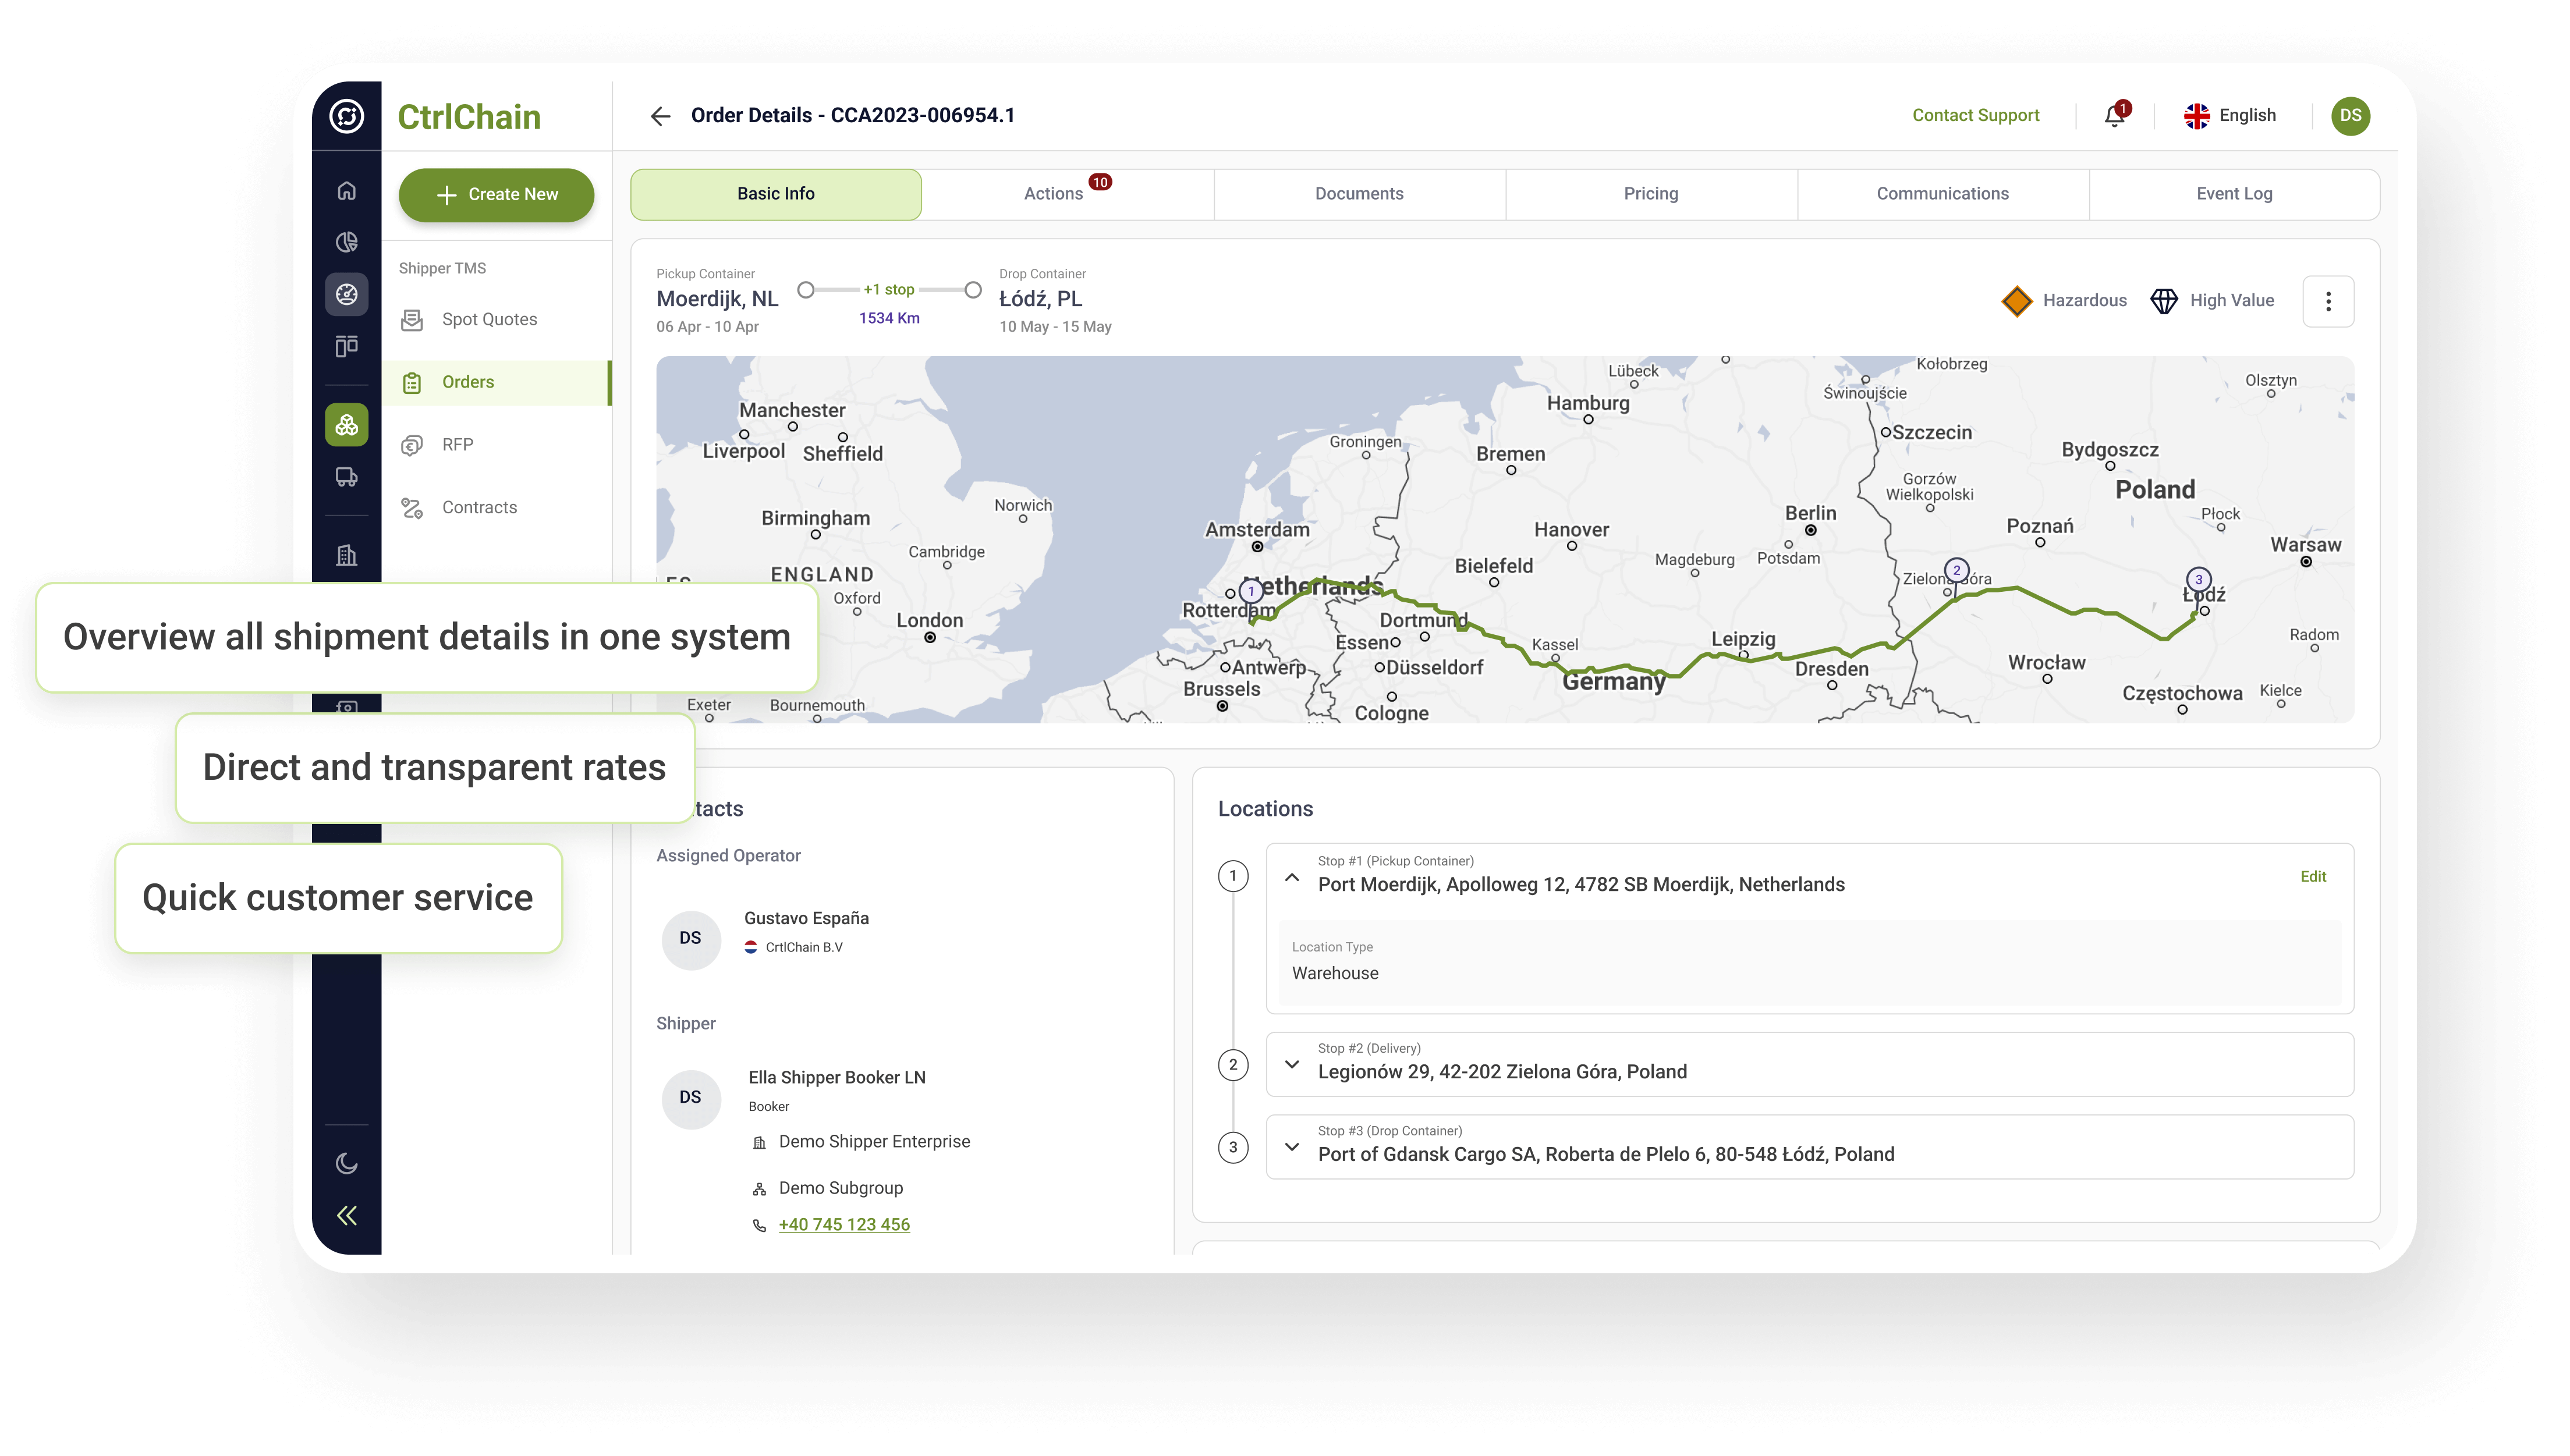Go back using the arrow icon
The width and height of the screenshot is (2570, 1456).
pos(660,116)
